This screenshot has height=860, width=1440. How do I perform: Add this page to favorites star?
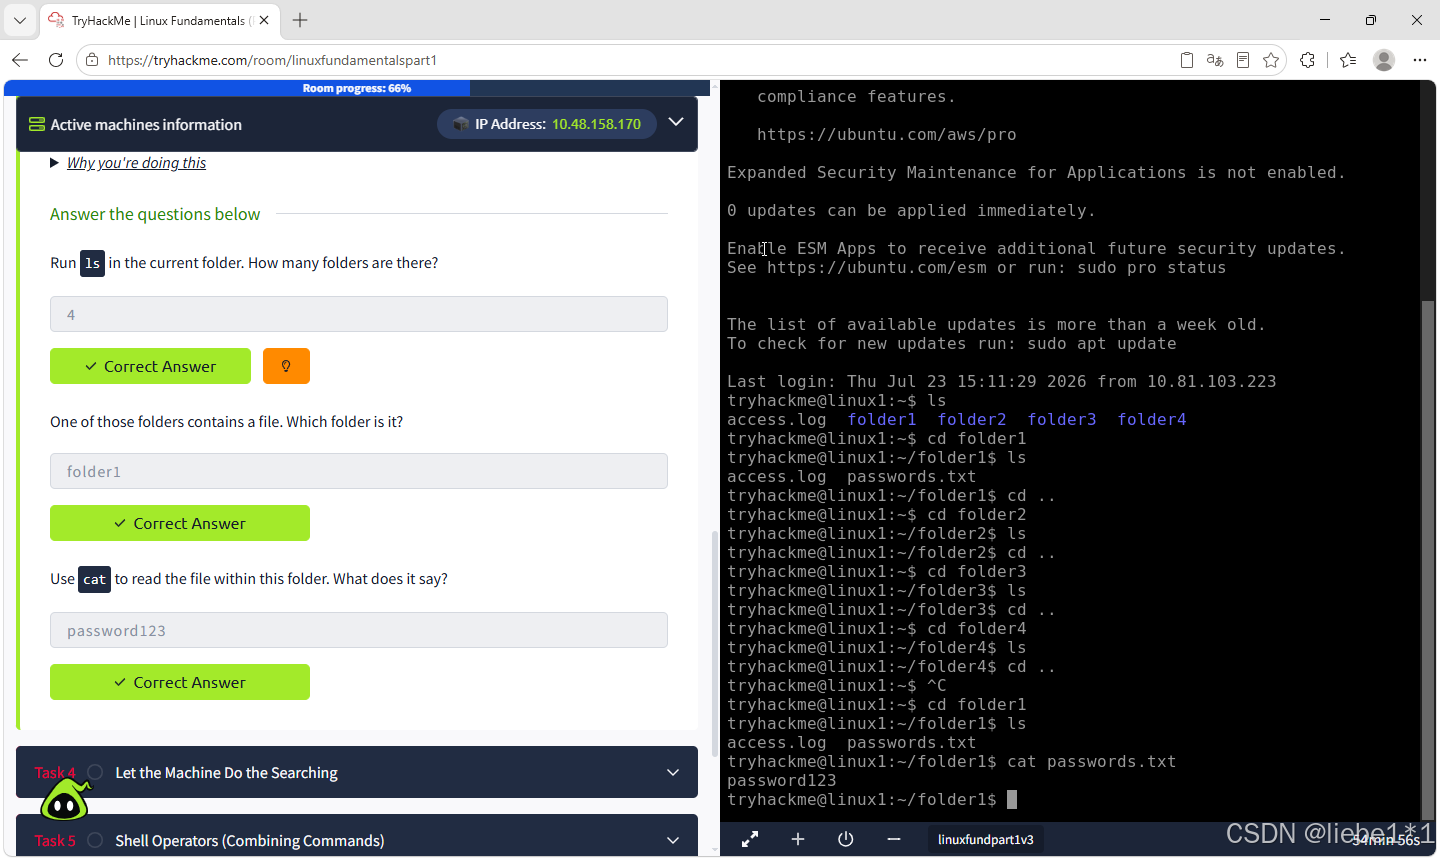(1271, 60)
